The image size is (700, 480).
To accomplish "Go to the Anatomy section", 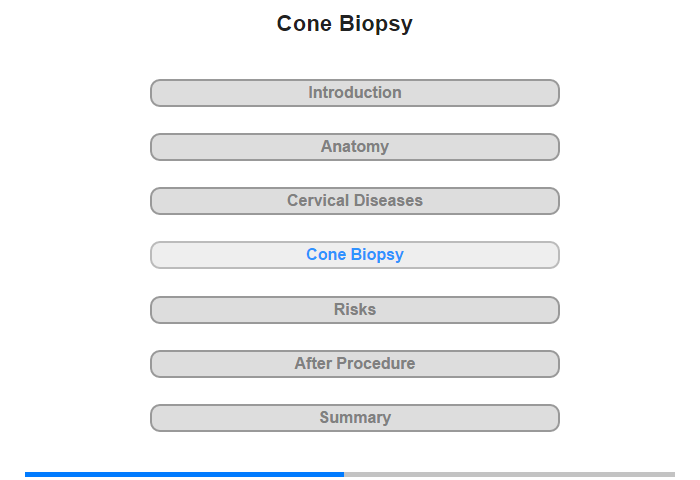I will click(x=354, y=147).
